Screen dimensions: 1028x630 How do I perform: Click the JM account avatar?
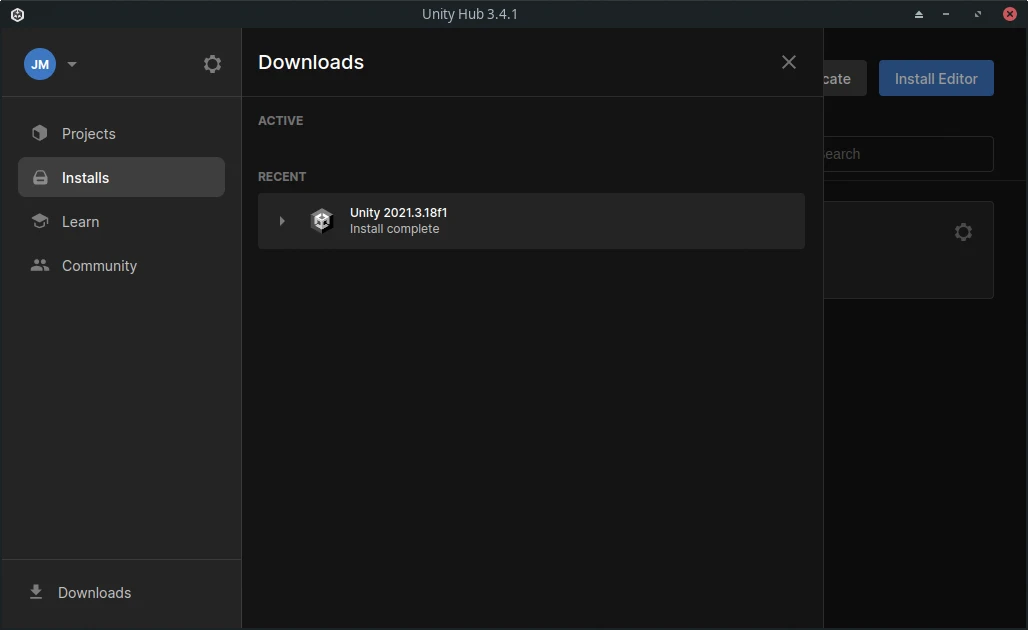[40, 64]
